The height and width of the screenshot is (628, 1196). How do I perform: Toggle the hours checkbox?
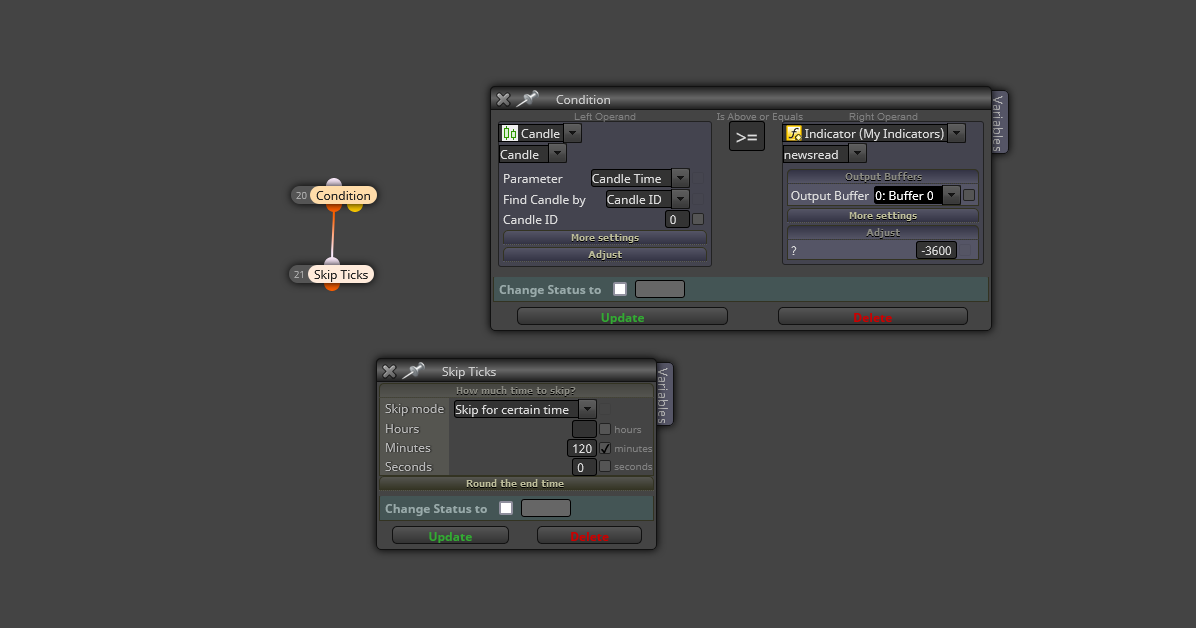605,429
